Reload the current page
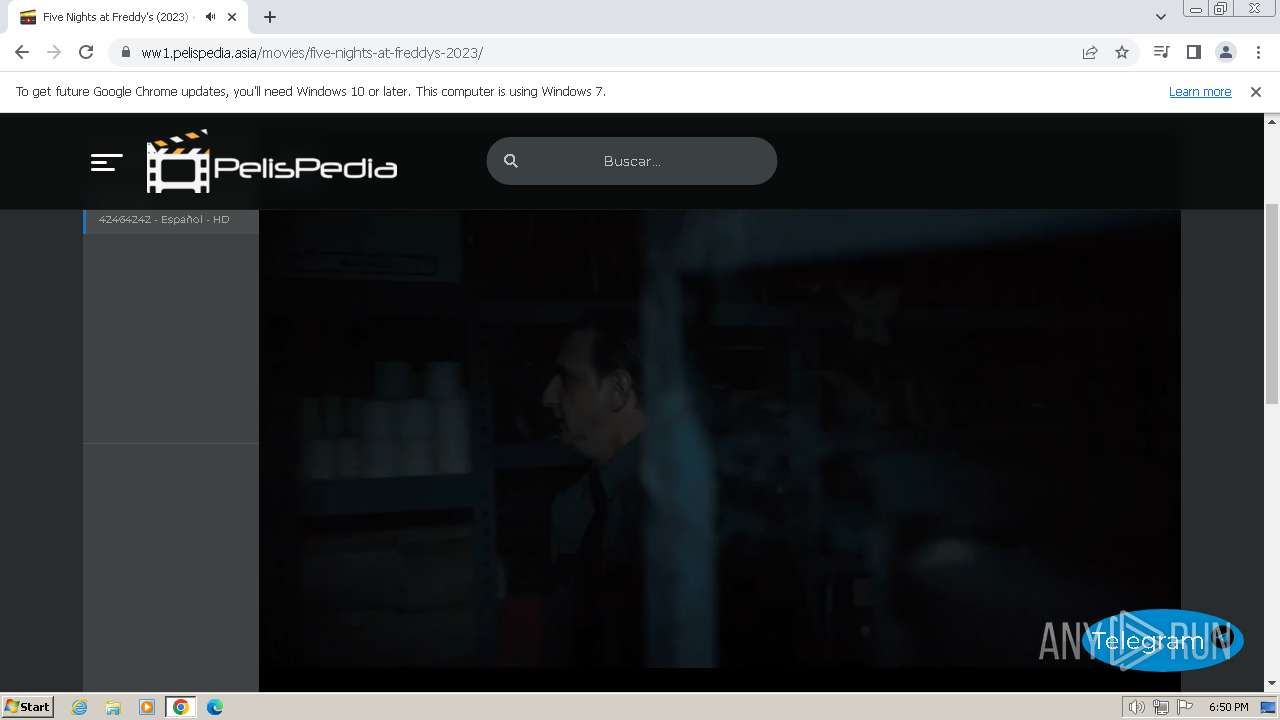The width and height of the screenshot is (1280, 720). click(x=86, y=52)
